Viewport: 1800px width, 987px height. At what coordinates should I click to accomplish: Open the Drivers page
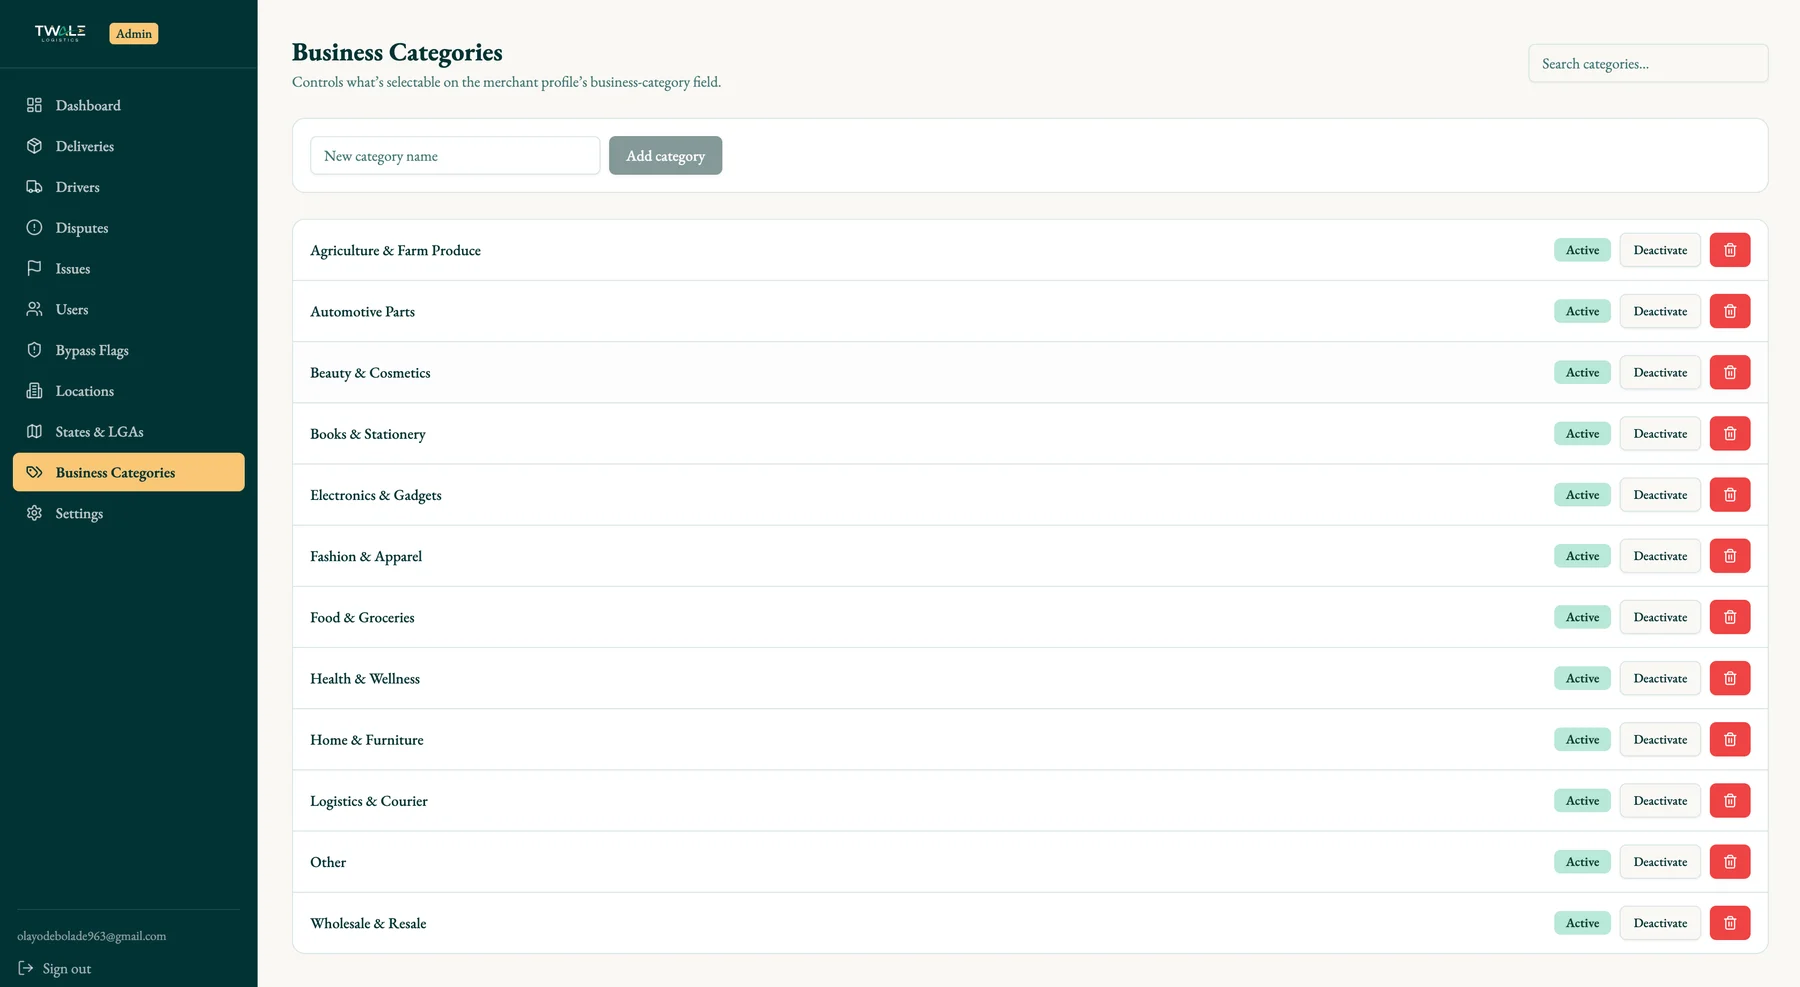point(128,187)
